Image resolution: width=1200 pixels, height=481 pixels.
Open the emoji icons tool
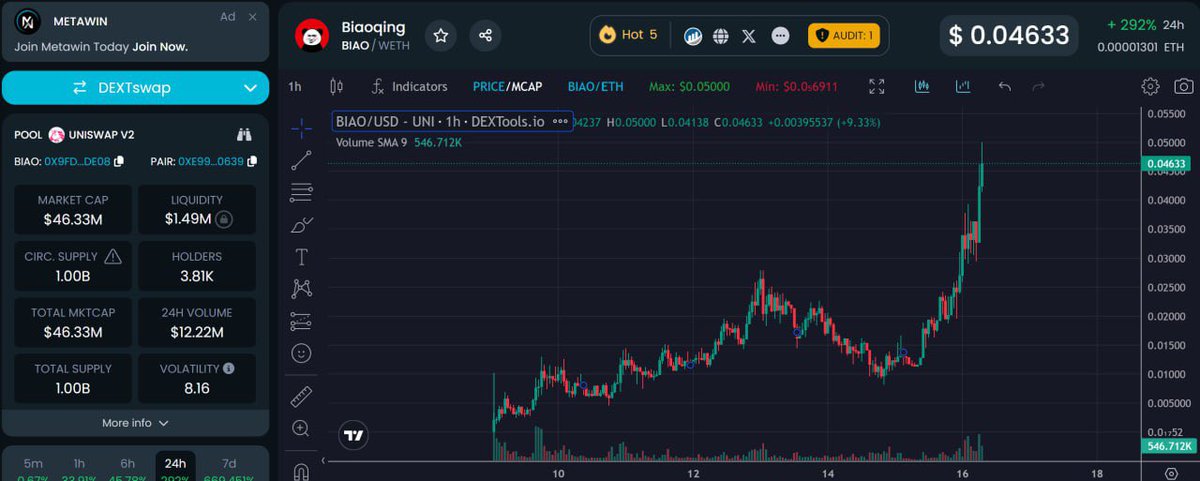pyautogui.click(x=301, y=353)
